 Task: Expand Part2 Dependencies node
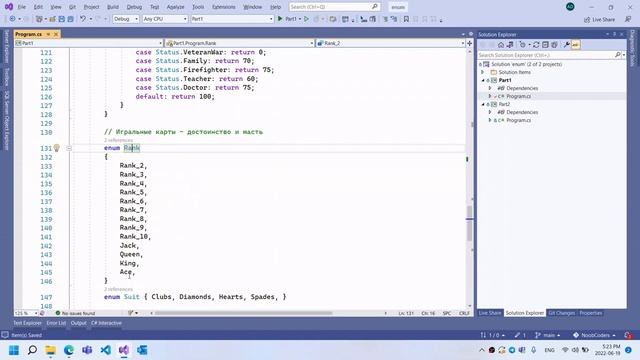point(490,112)
